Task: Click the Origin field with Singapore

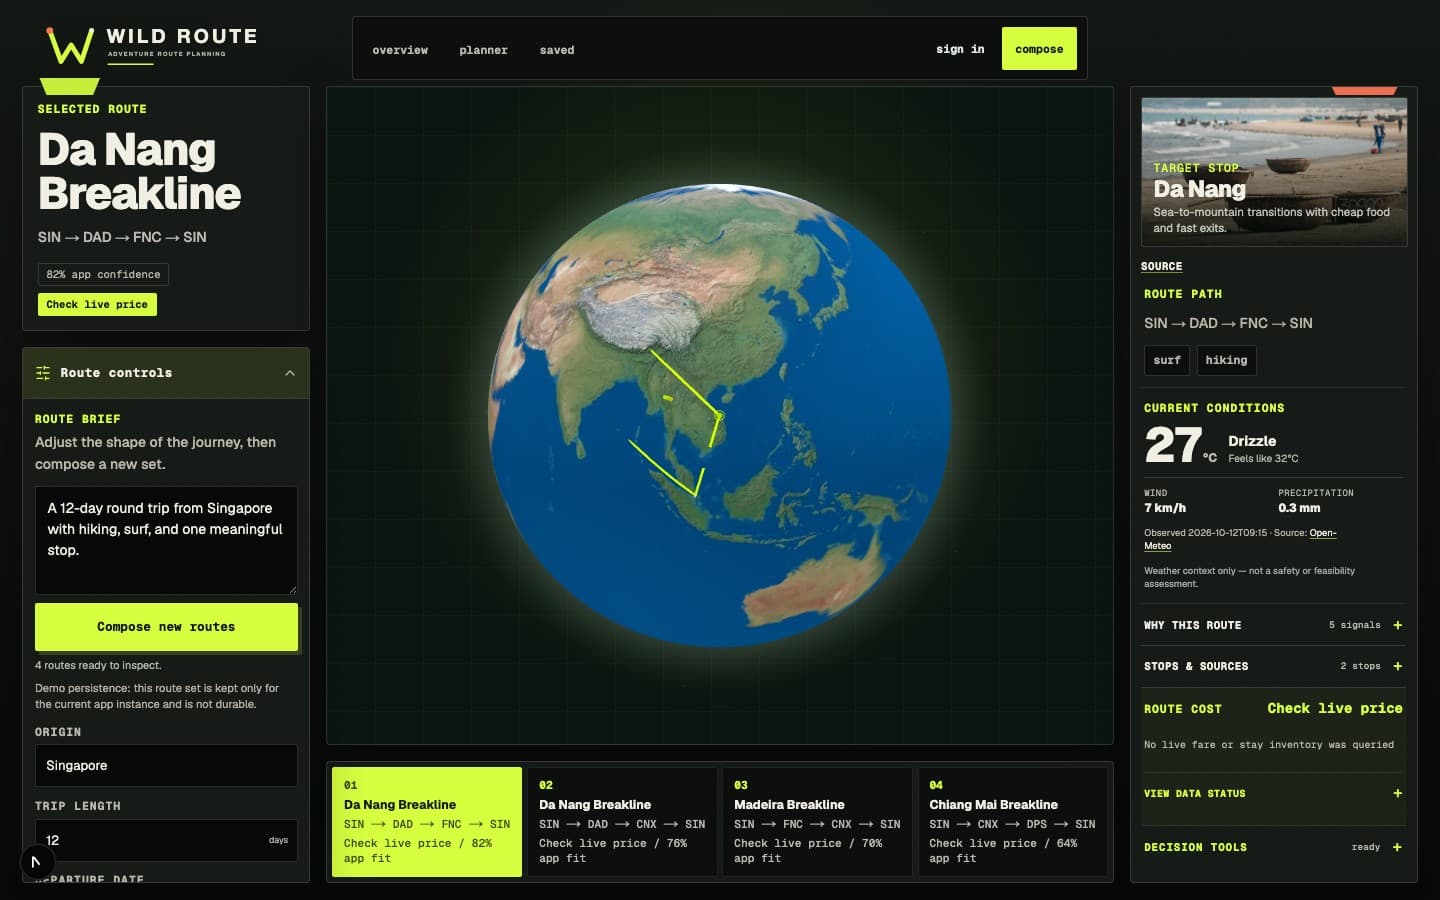Action: point(166,765)
